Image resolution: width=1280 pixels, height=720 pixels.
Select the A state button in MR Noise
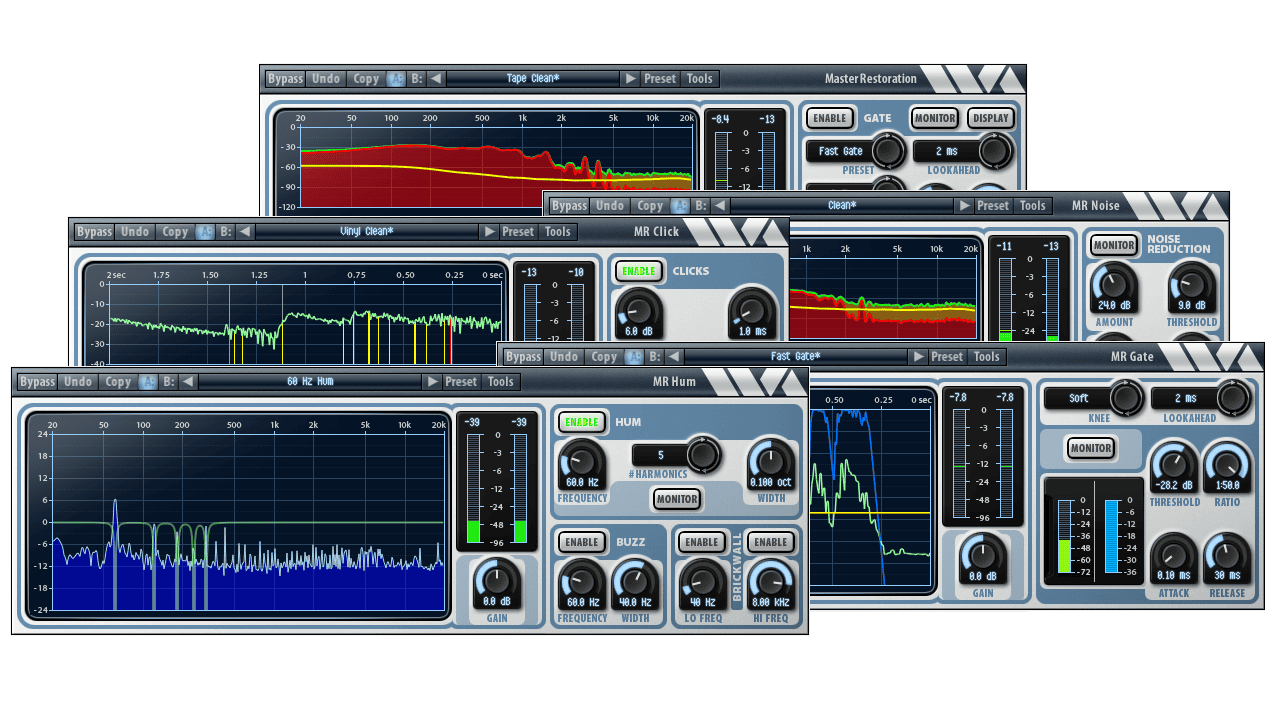[679, 206]
